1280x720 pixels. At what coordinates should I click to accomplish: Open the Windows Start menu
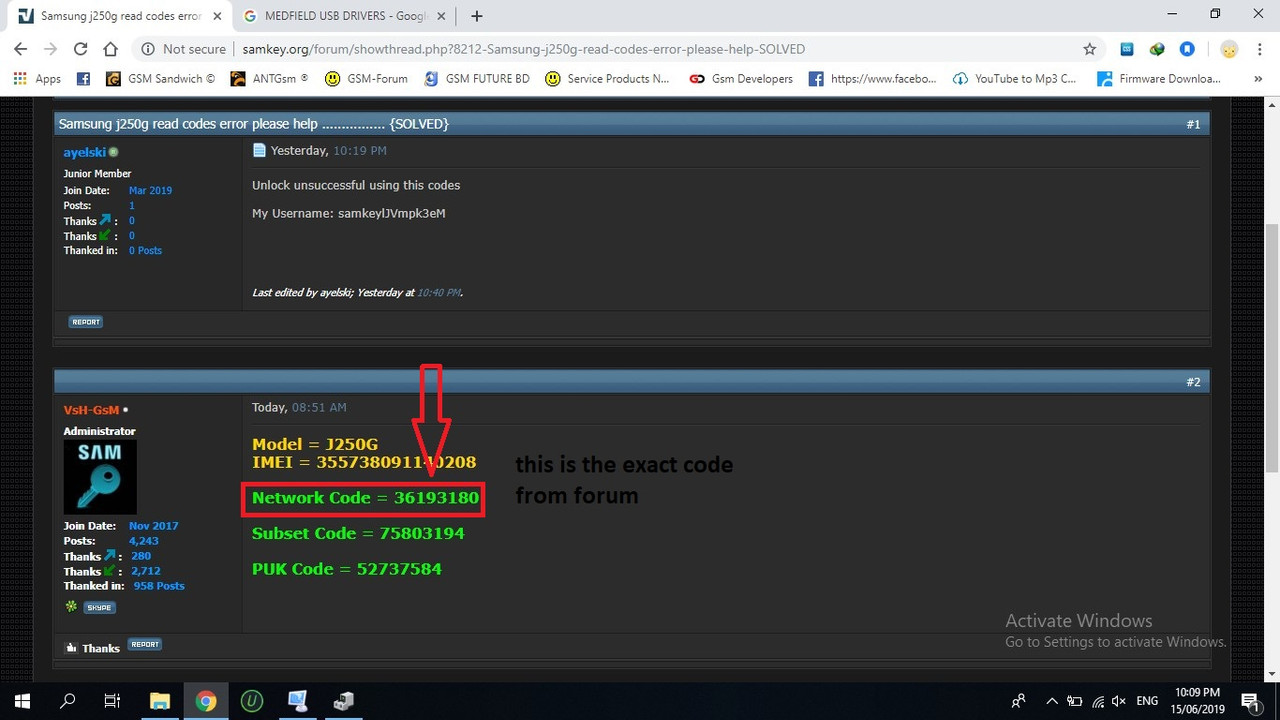click(22, 701)
